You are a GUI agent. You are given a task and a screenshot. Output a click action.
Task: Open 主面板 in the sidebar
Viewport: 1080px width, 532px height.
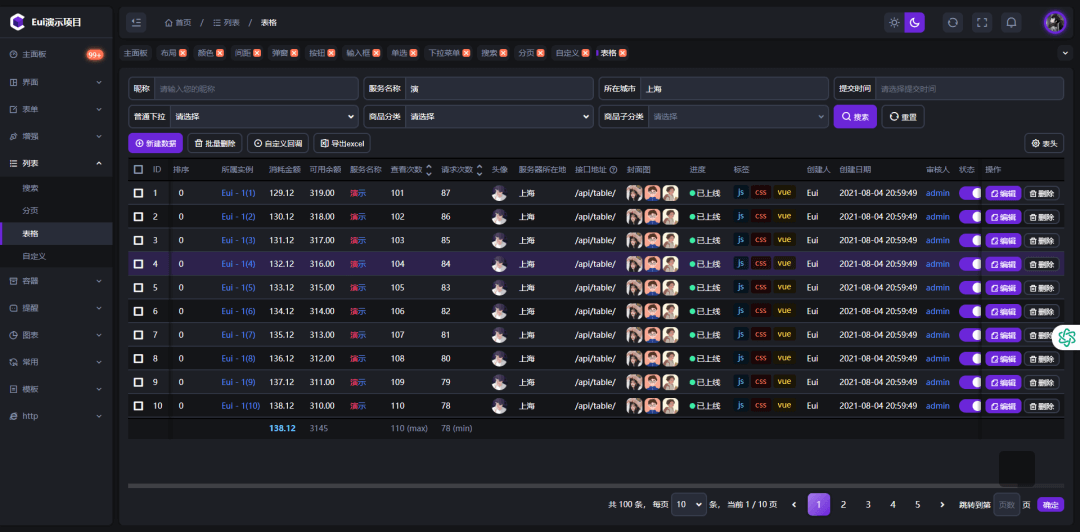click(x=56, y=54)
